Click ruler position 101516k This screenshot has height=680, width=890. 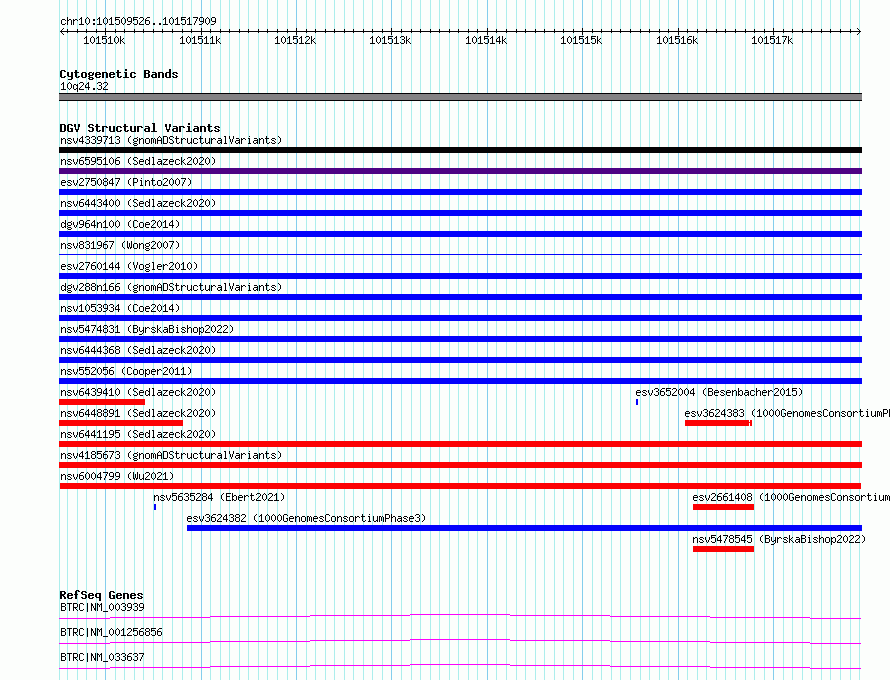[x=677, y=40]
